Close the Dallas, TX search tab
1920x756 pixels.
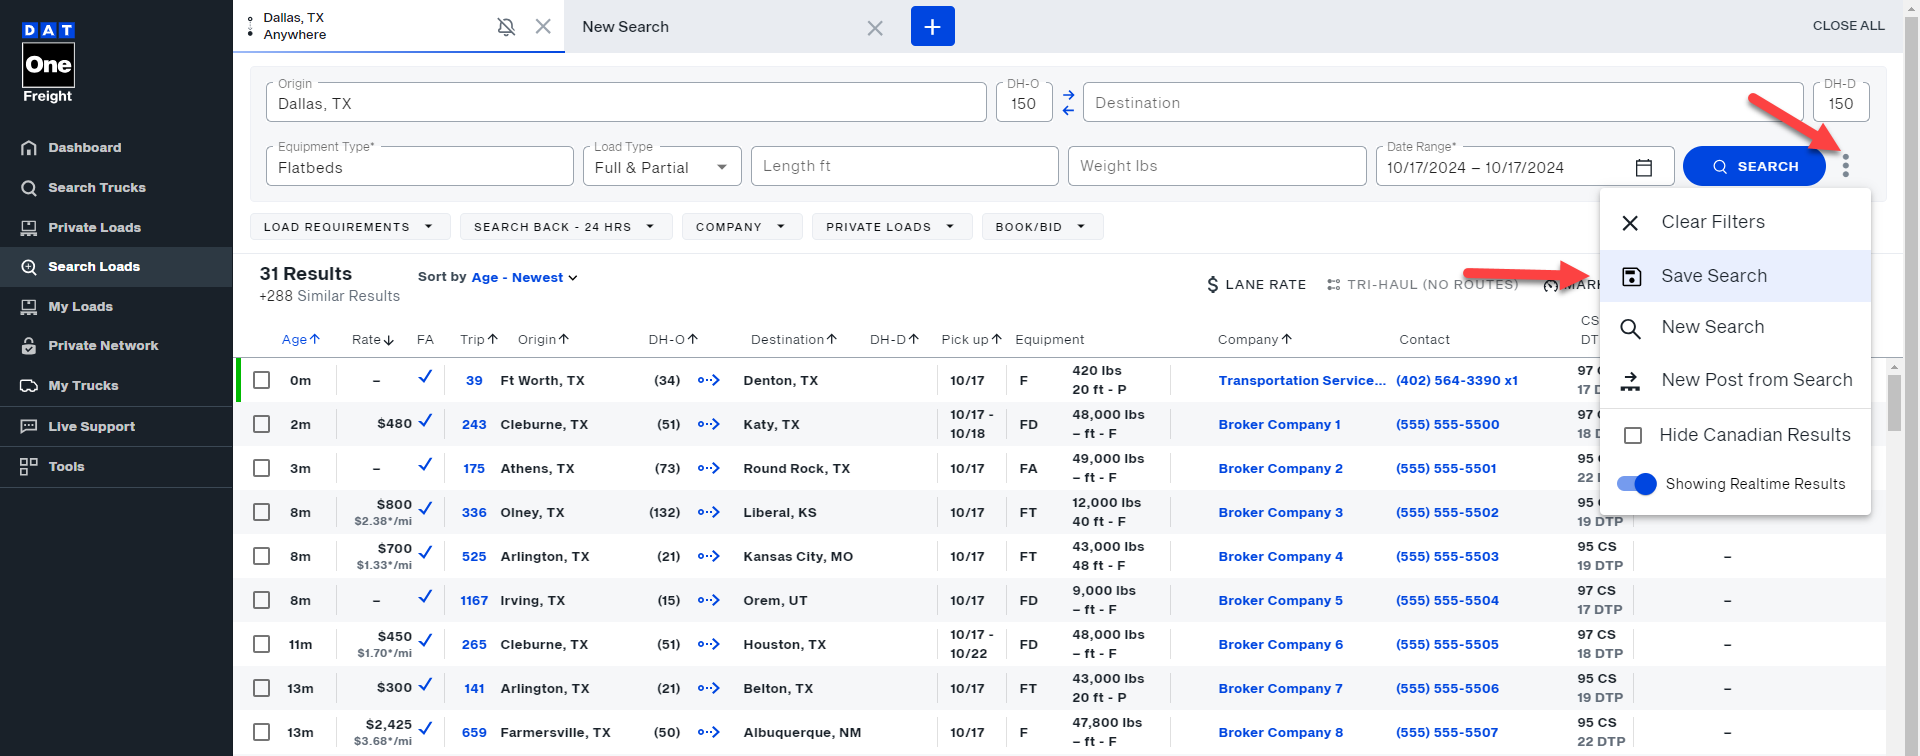click(x=543, y=27)
